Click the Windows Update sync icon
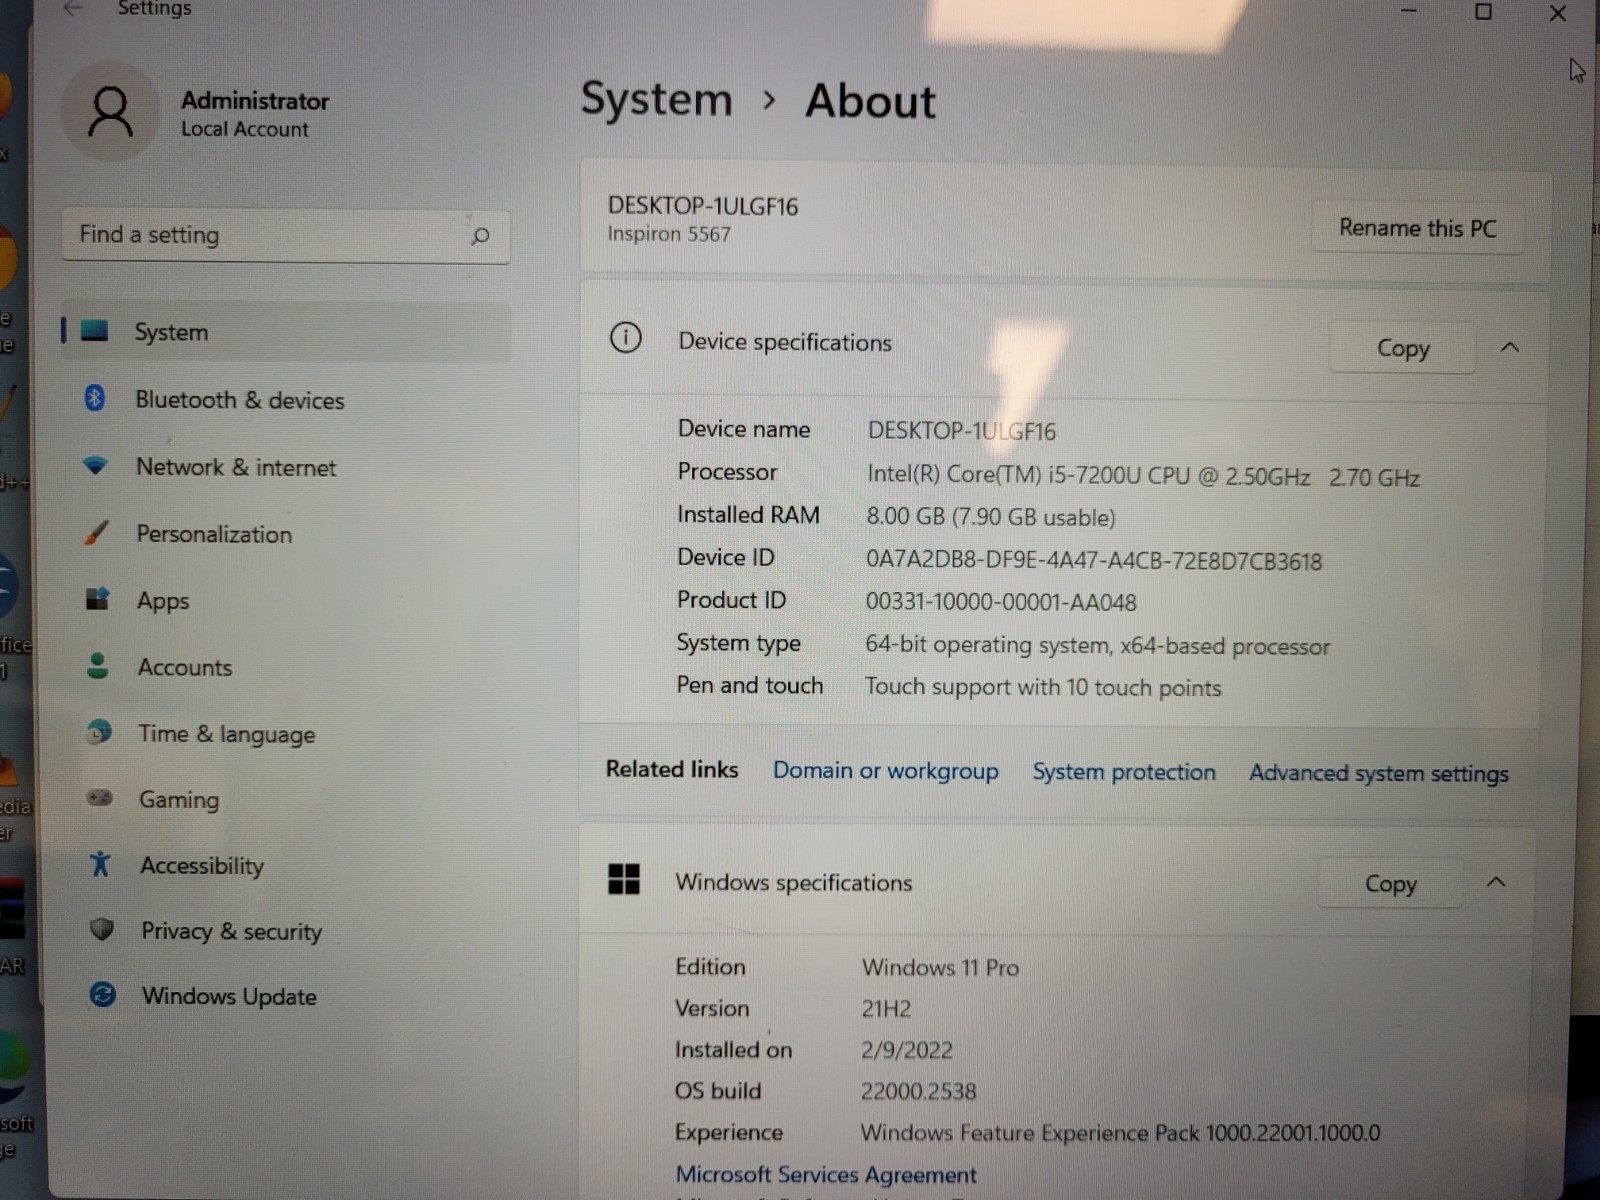The width and height of the screenshot is (1600, 1200). pyautogui.click(x=102, y=994)
